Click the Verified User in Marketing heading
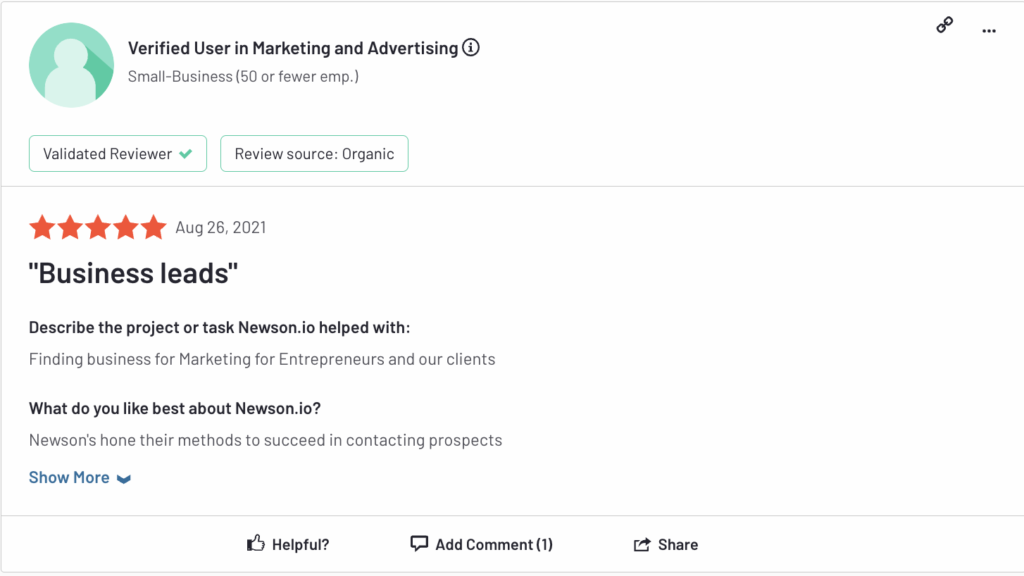1024x576 pixels. tap(293, 48)
